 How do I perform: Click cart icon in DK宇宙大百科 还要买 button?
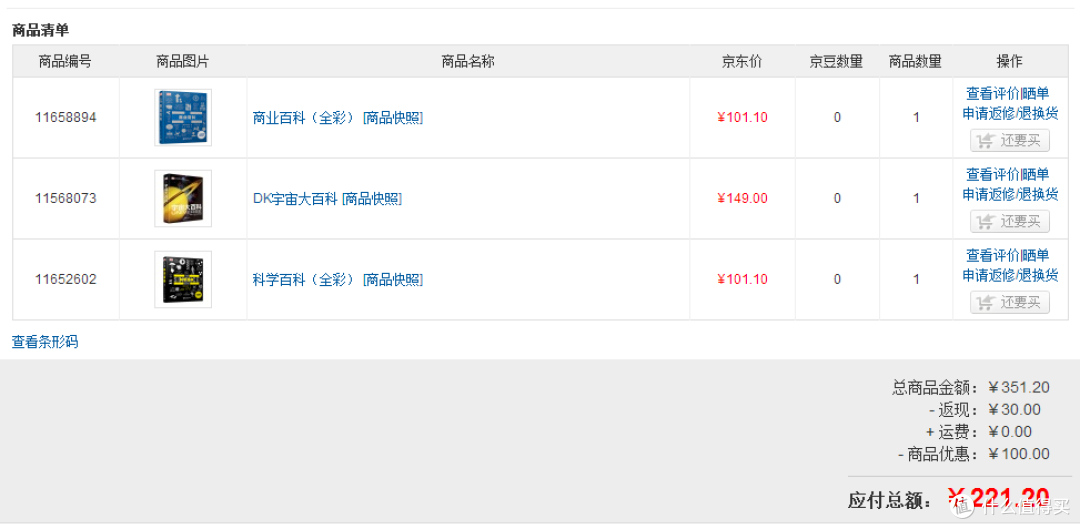click(985, 222)
